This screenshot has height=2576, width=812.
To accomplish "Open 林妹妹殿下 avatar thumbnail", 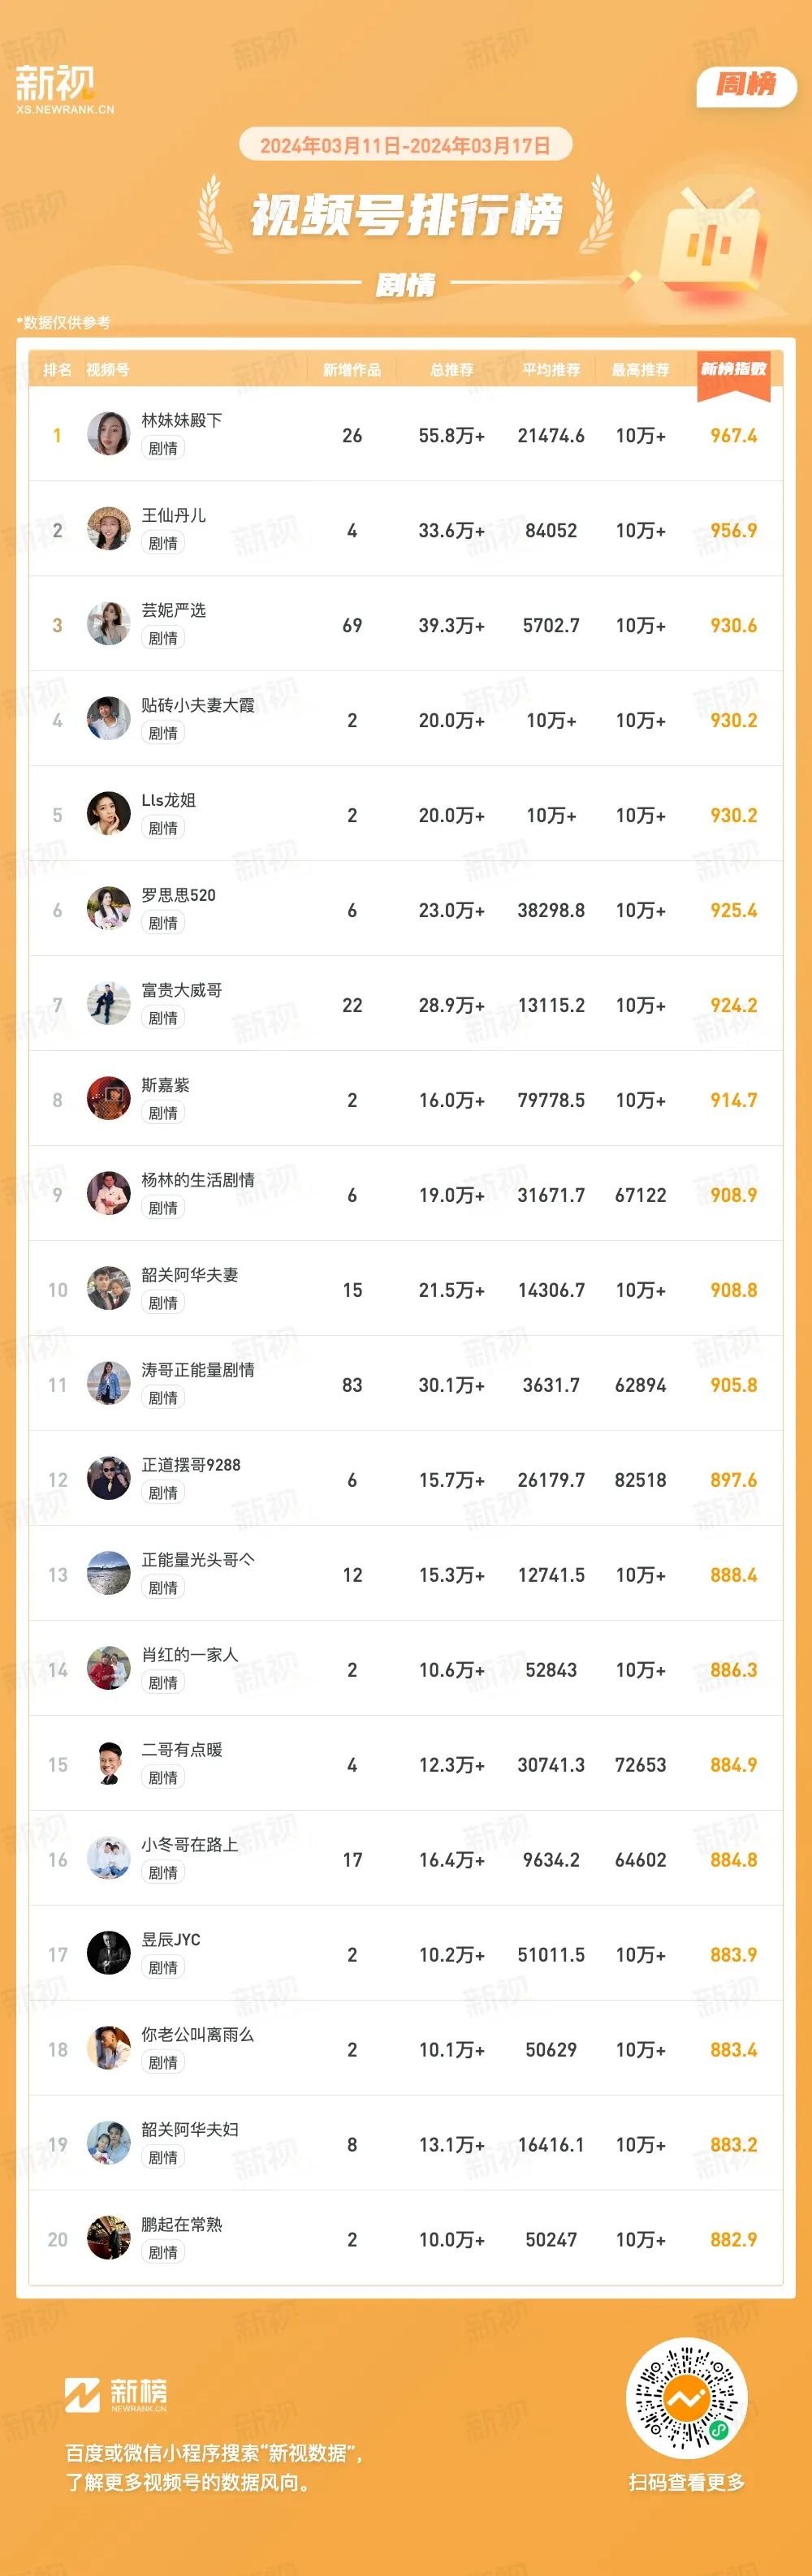I will click(108, 434).
